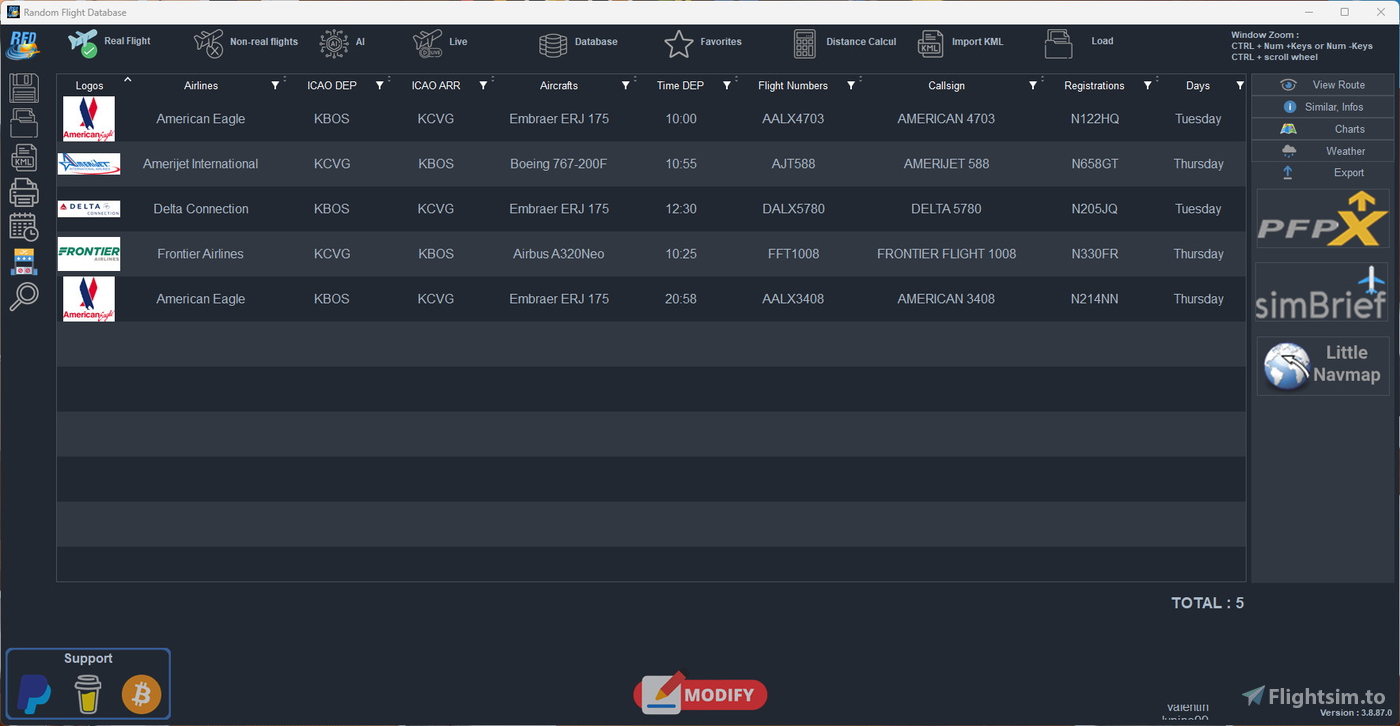Image resolution: width=1400 pixels, height=726 pixels.
Task: Open the schedule calendar-clock icon
Action: 22,226
